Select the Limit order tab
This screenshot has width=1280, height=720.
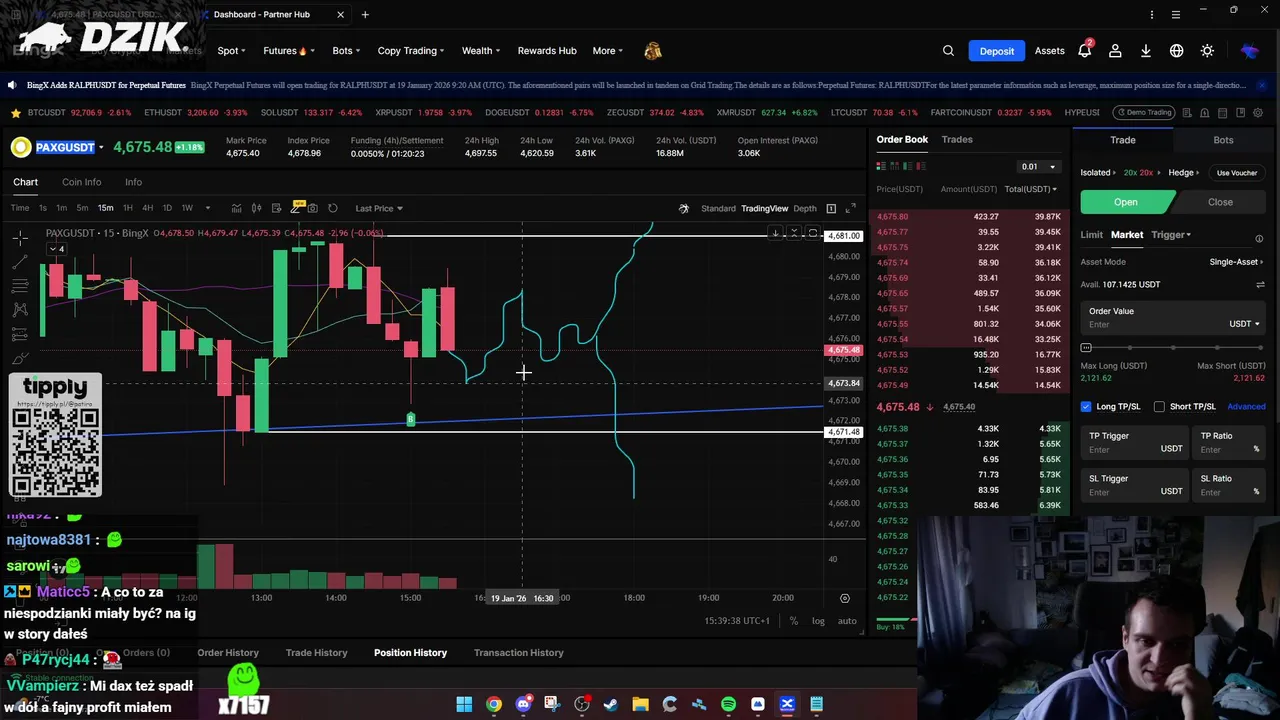[1091, 235]
